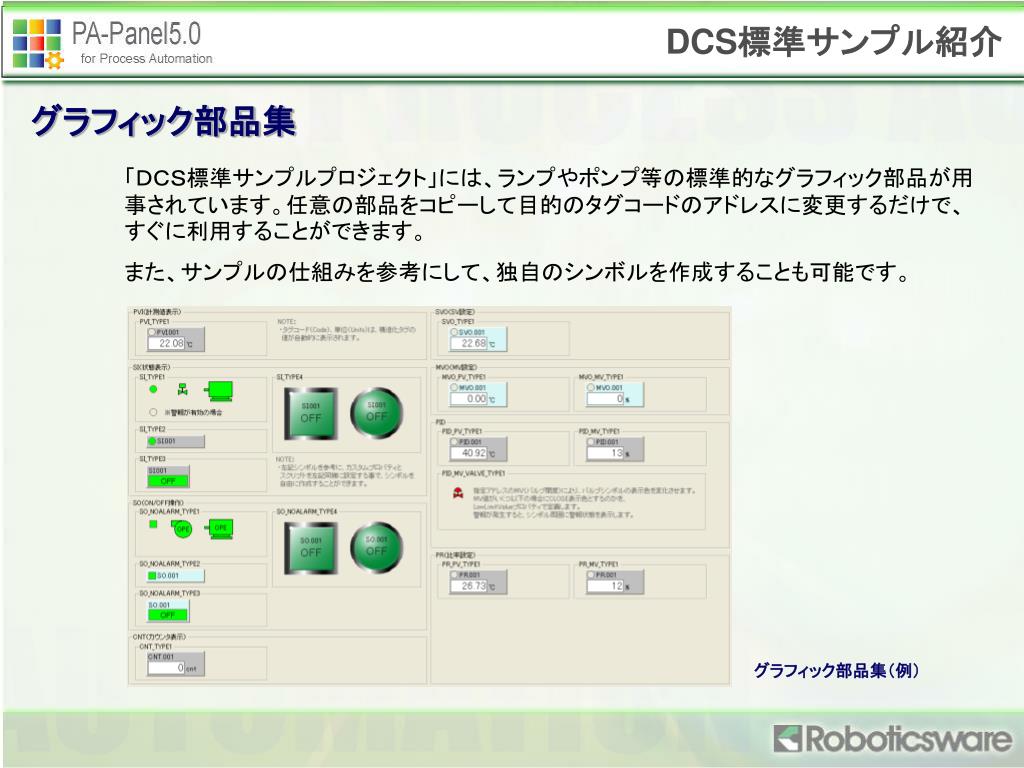1024x768 pixels.
Task: Click the SI001 lamp label in SI_TYPE2
Action: (x=176, y=441)
